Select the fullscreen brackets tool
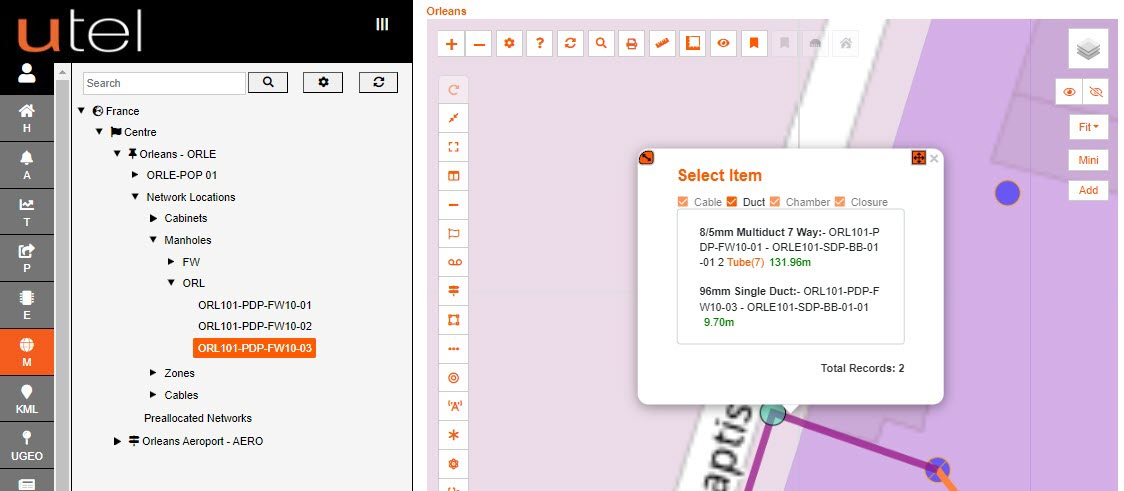 click(x=453, y=148)
